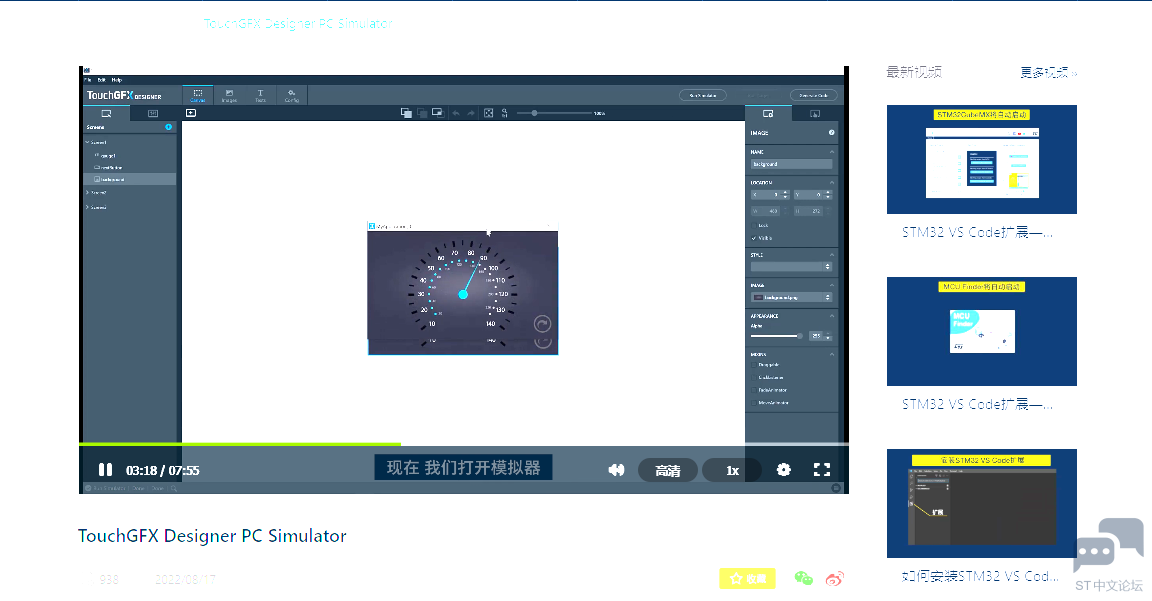Mute the video sound
Viewport: 1152px width, 601px height.
616,470
